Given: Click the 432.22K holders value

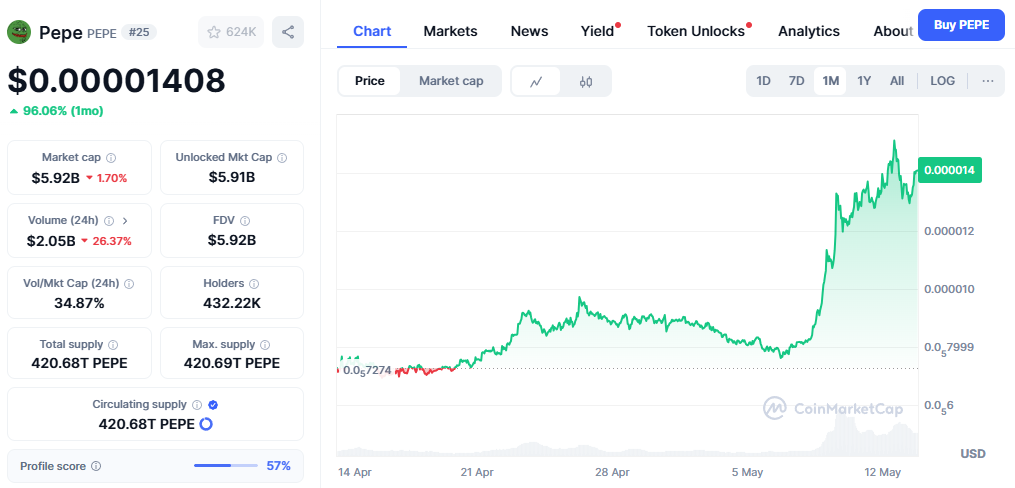Looking at the screenshot, I should (232, 303).
